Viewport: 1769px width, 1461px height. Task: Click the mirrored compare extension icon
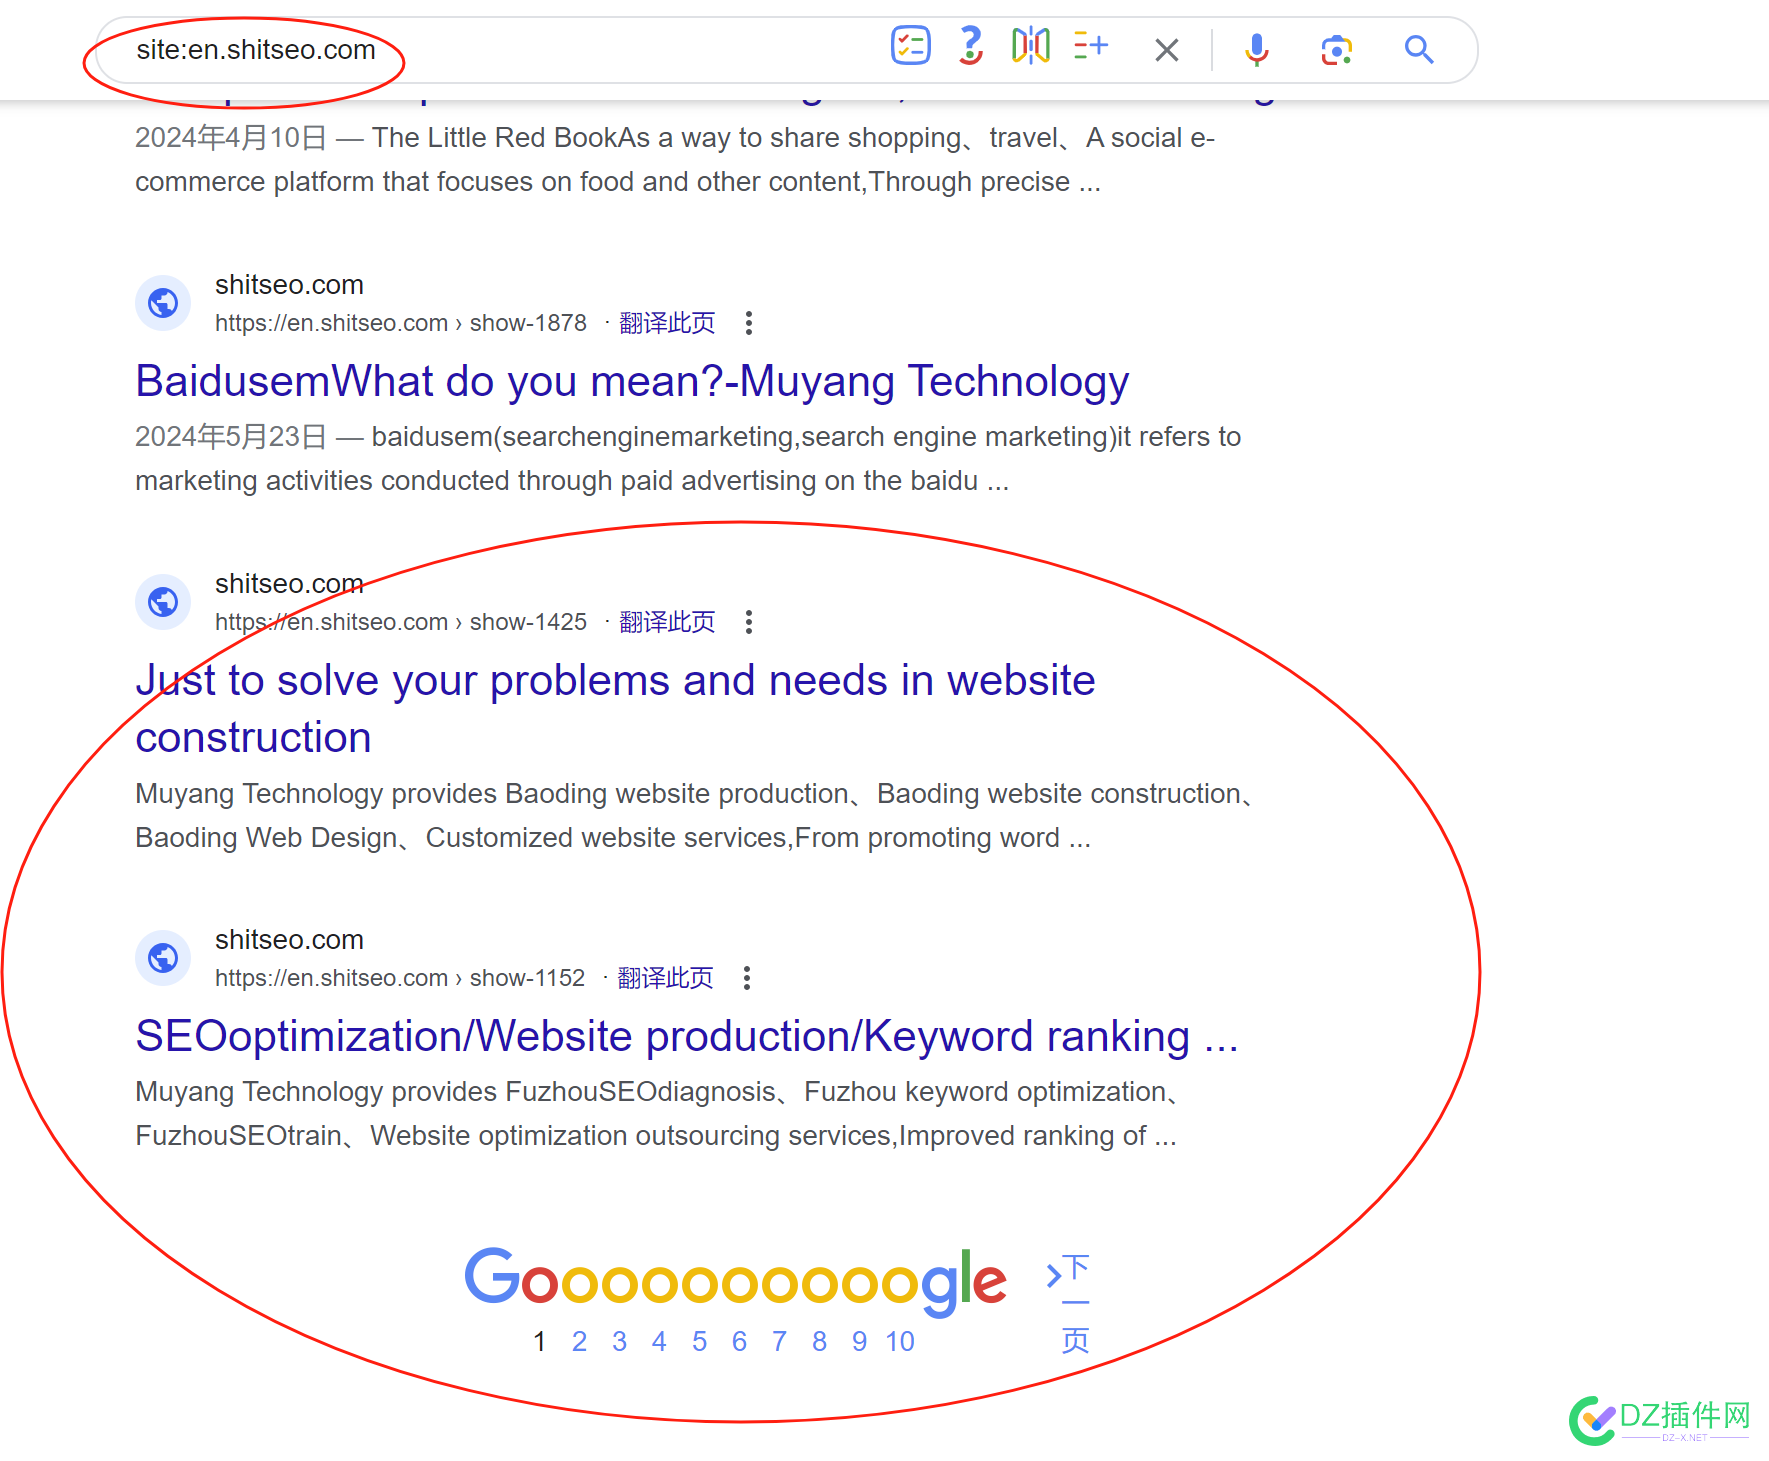[1030, 46]
